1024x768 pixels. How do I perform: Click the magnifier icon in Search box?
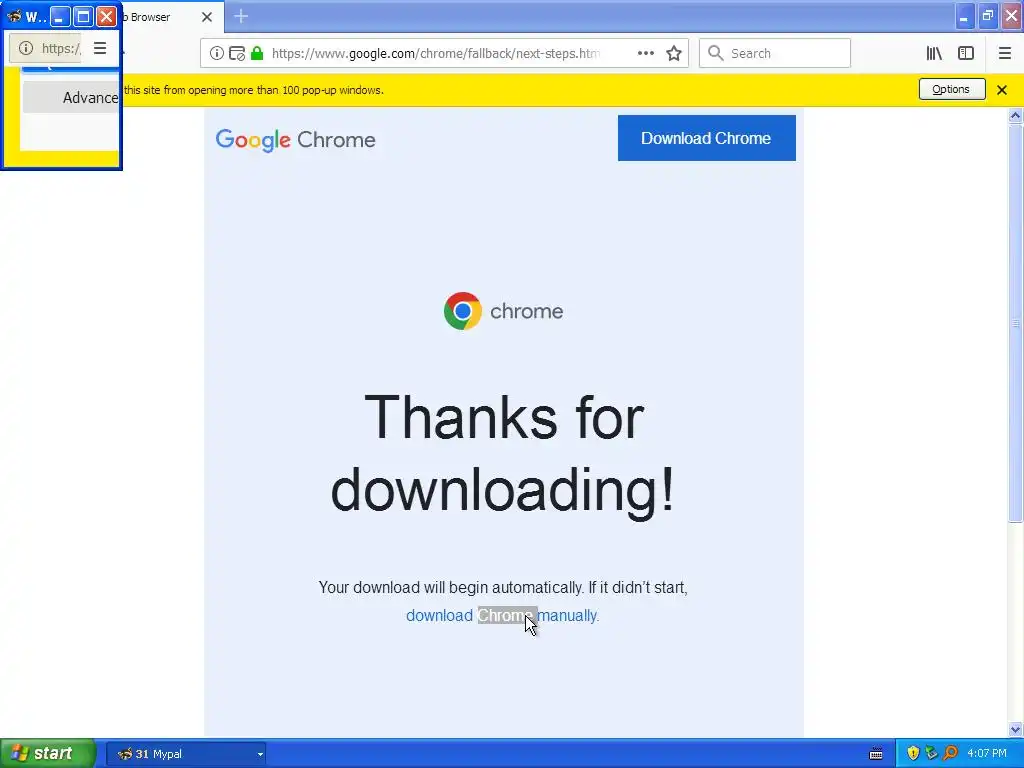pos(716,54)
